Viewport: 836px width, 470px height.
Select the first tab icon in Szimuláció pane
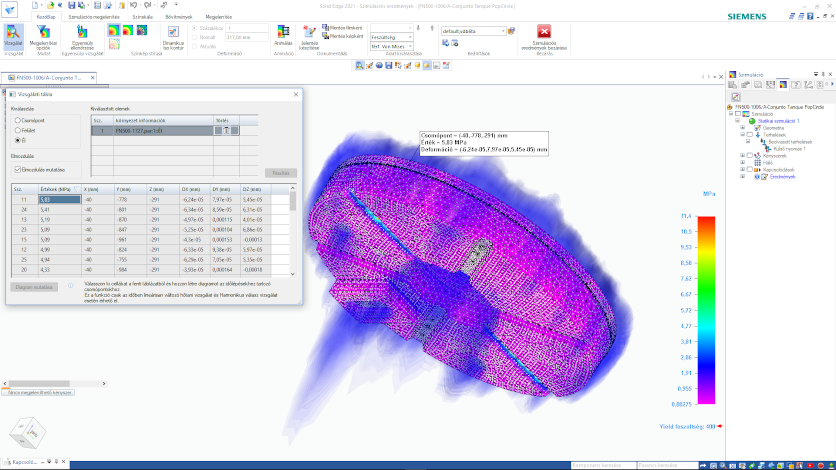coord(733,85)
